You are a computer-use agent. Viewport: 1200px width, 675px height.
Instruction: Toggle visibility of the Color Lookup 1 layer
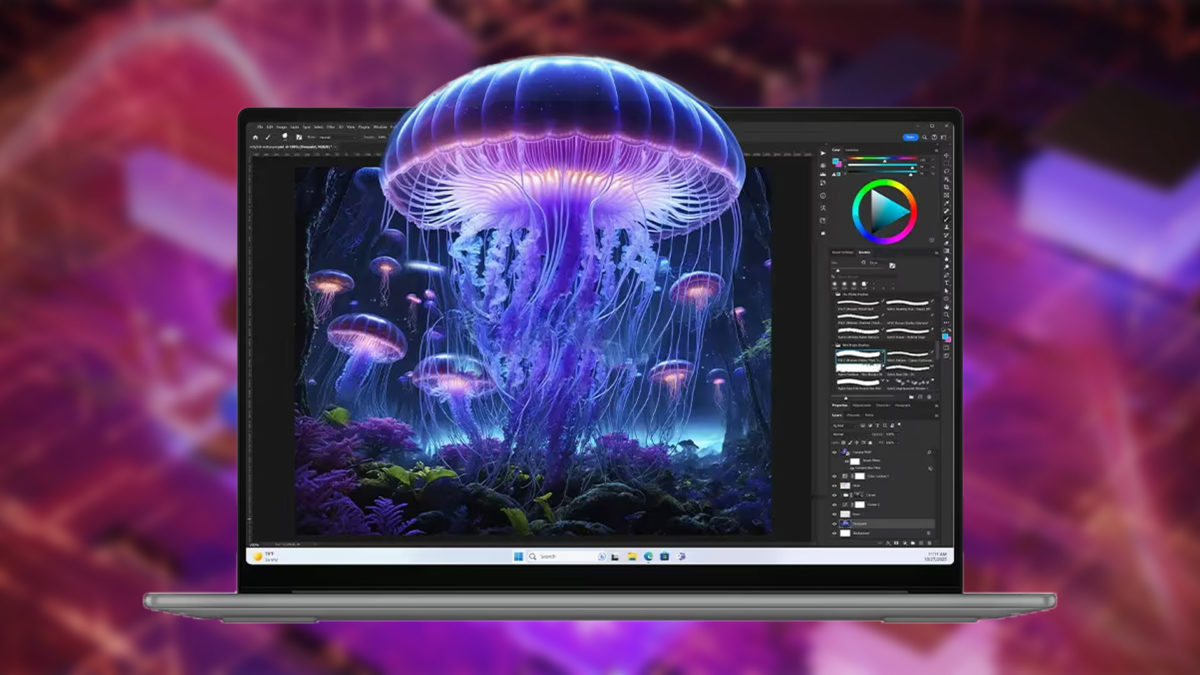[x=835, y=476]
